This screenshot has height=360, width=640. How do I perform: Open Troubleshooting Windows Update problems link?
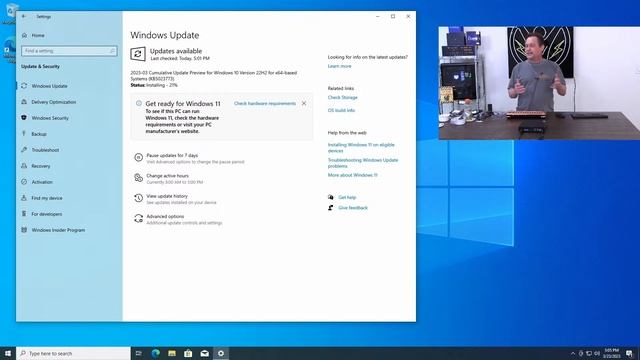click(363, 163)
